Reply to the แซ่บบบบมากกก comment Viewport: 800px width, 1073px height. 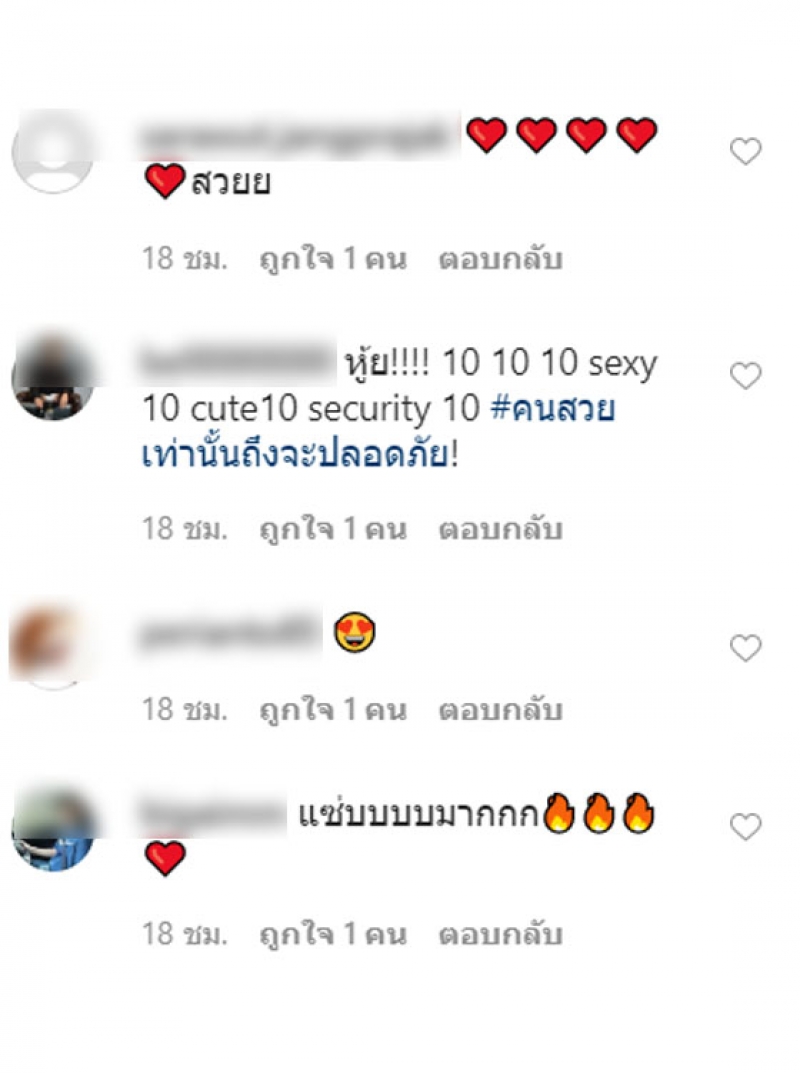500,935
